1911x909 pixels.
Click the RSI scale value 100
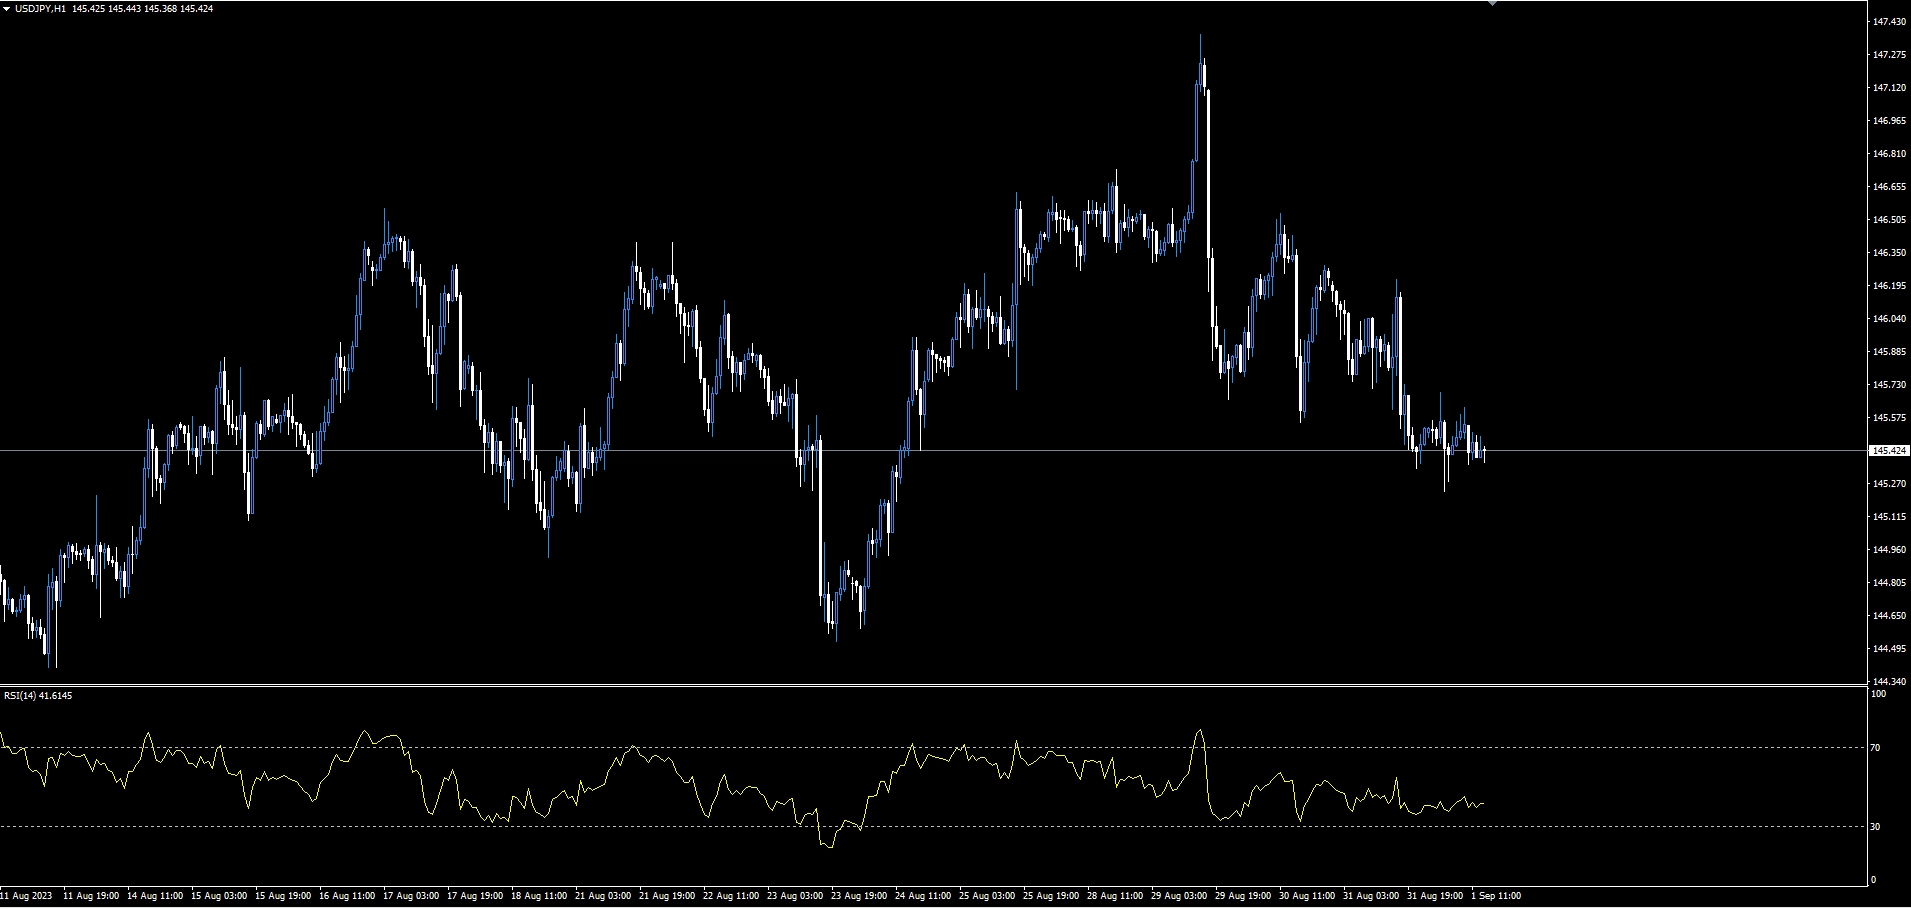click(1878, 694)
